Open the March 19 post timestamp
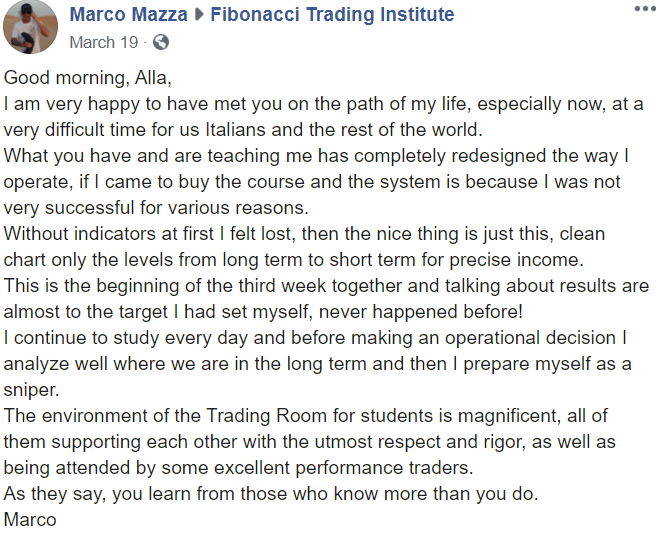 (104, 42)
